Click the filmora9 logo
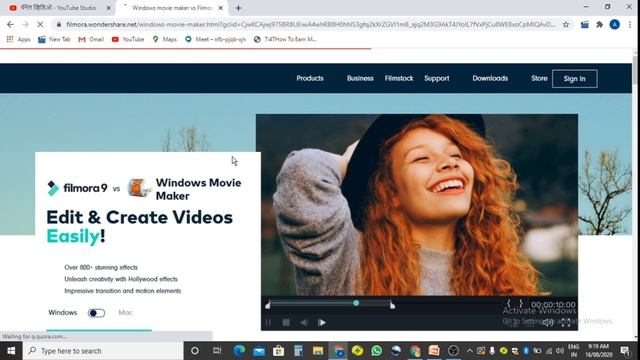 coord(77,188)
